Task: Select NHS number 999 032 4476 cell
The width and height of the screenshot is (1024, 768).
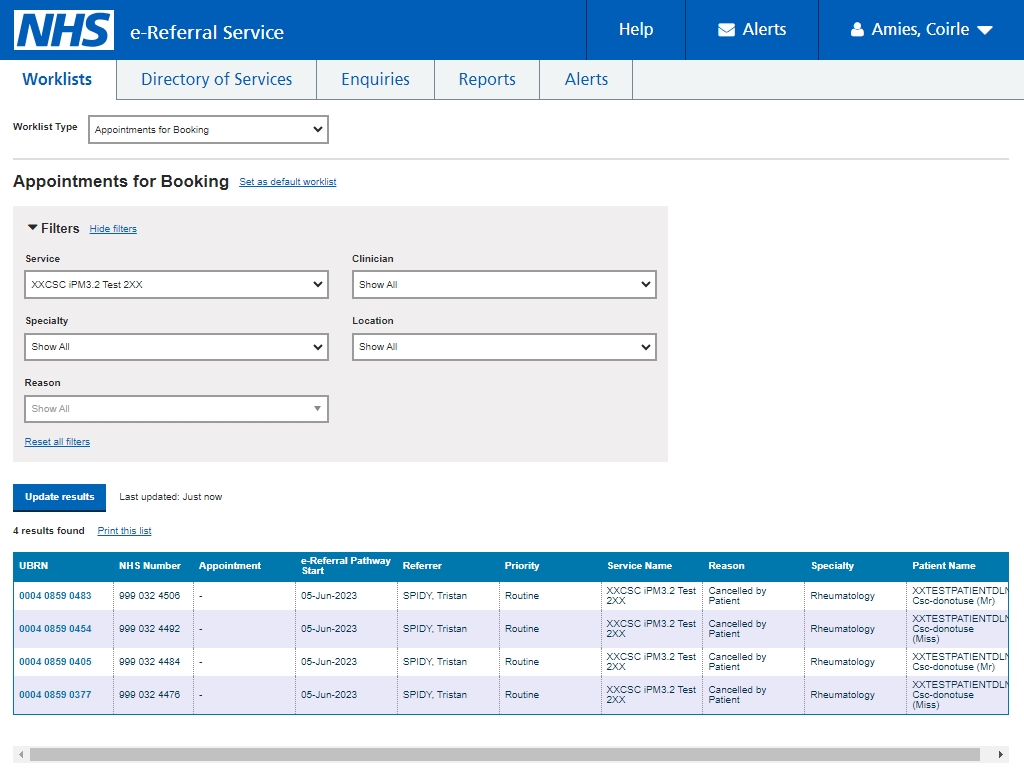Action: (x=153, y=695)
